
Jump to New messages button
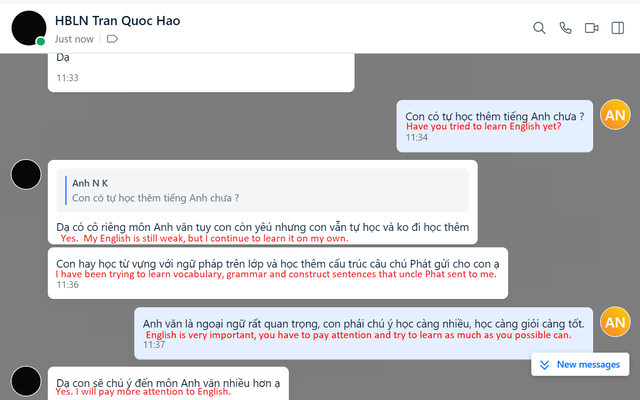coord(580,364)
